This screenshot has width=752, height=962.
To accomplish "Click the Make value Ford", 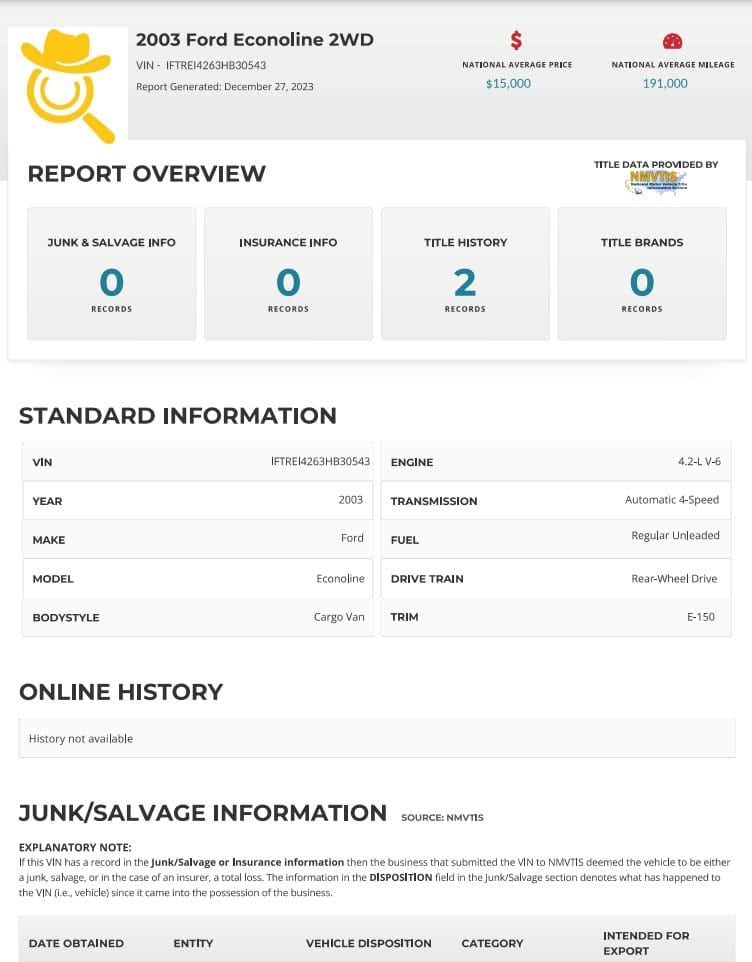I will 352,537.
